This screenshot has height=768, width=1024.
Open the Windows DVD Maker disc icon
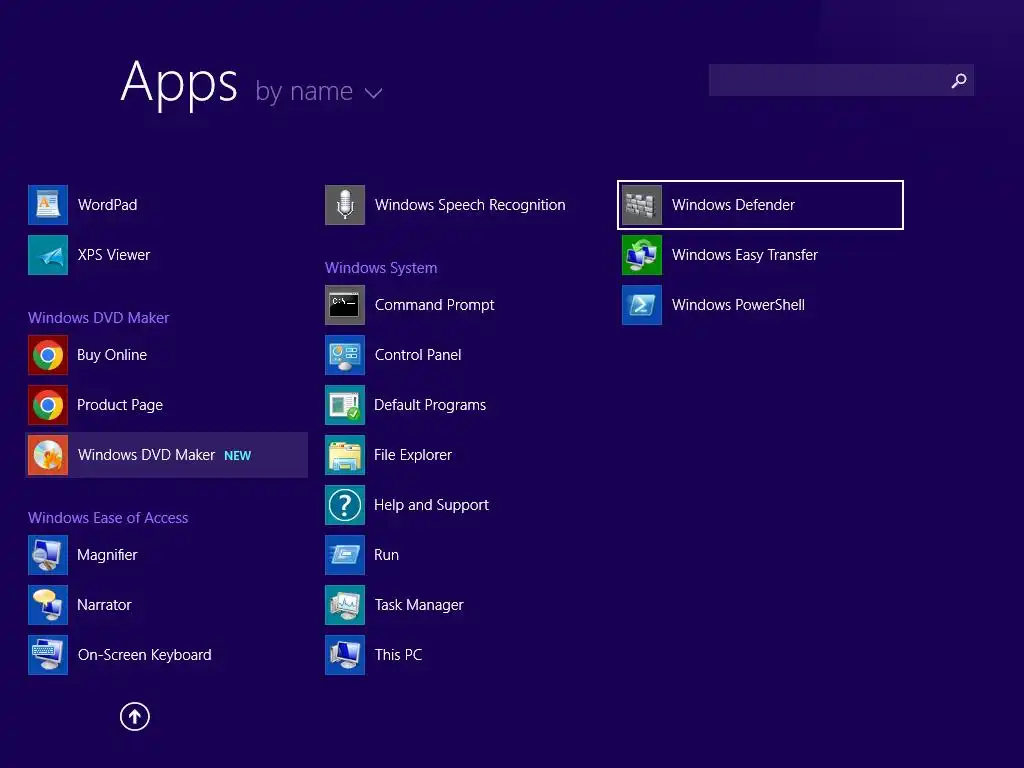coord(48,455)
